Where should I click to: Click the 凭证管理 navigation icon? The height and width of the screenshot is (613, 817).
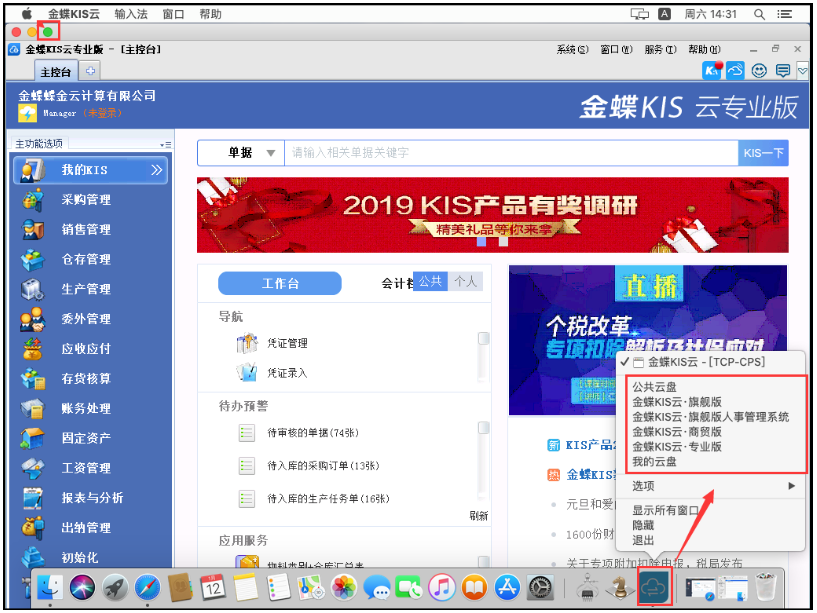(247, 344)
